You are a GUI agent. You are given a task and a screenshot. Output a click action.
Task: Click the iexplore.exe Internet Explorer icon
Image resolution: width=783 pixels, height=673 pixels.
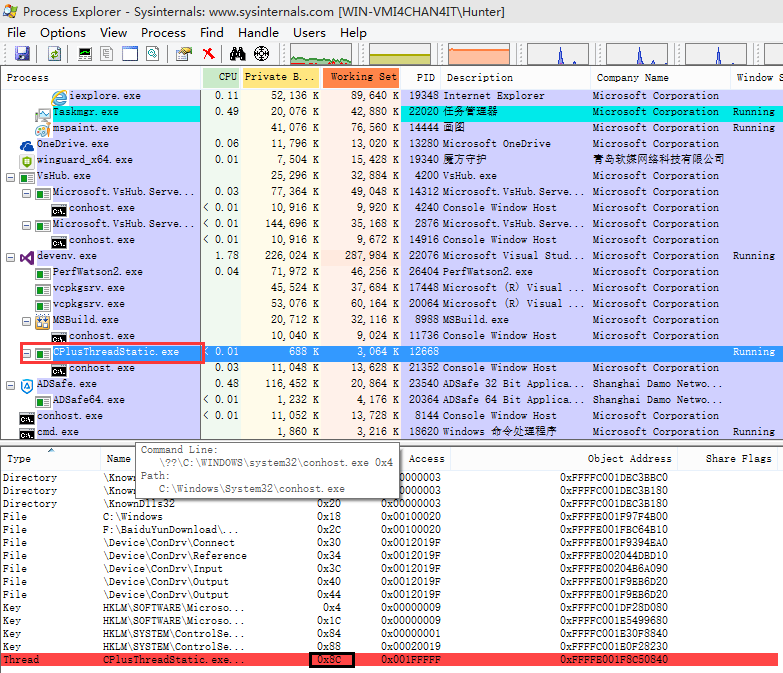(x=59, y=97)
